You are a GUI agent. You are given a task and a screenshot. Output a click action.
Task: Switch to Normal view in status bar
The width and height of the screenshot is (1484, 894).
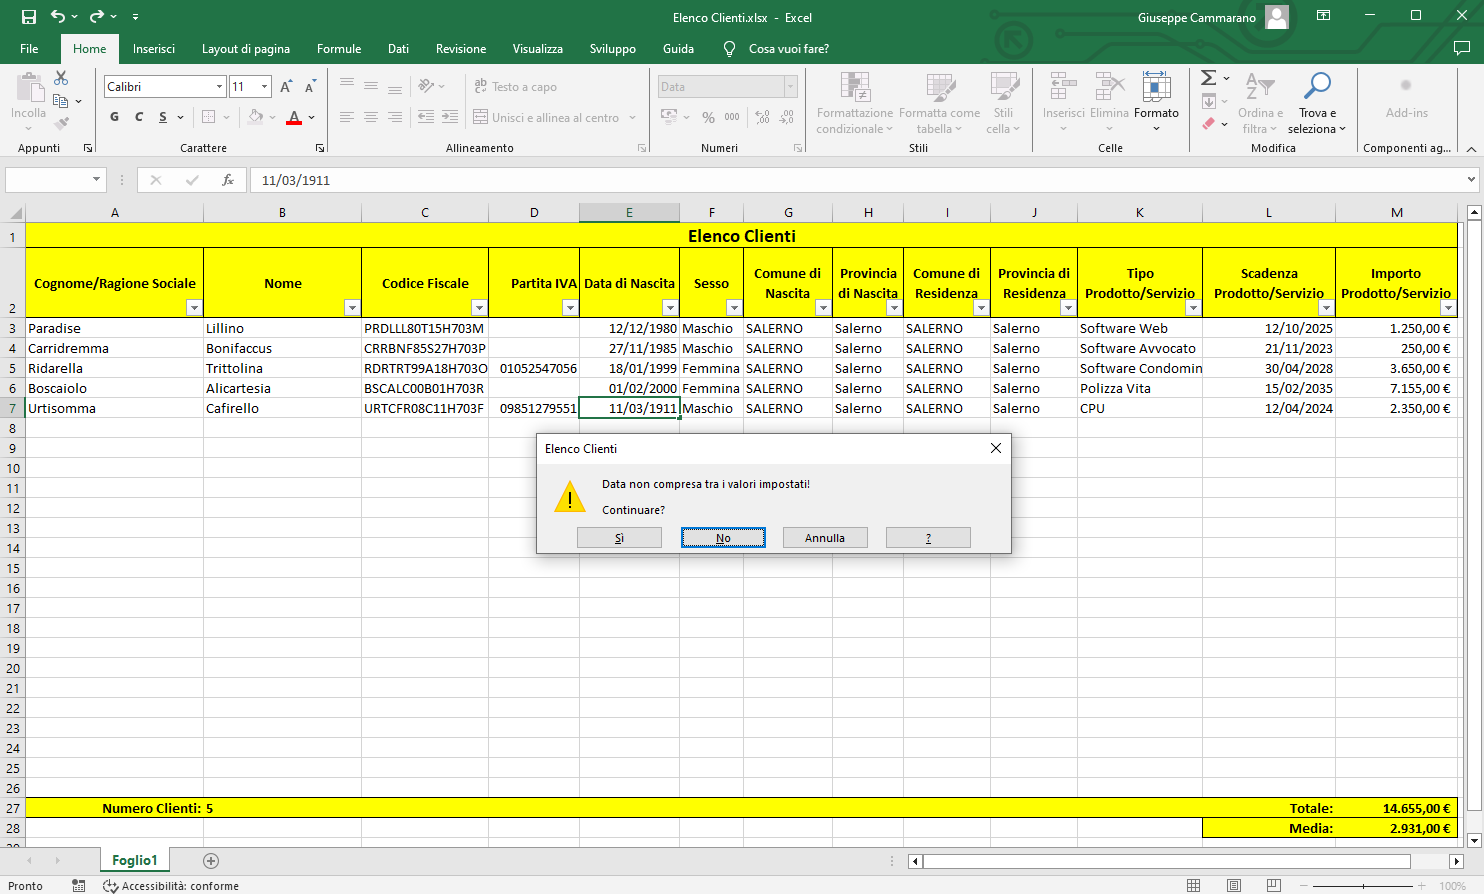pos(1193,886)
